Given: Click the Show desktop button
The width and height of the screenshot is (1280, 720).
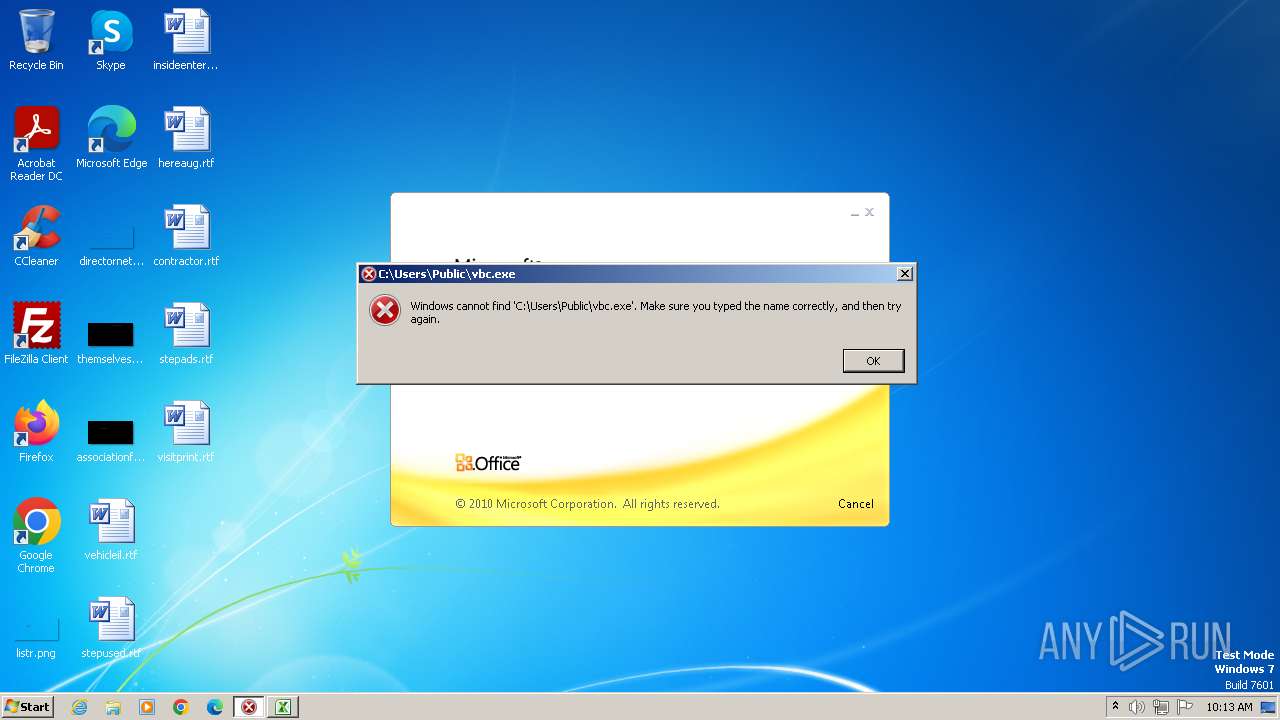Looking at the screenshot, I should [1269, 707].
